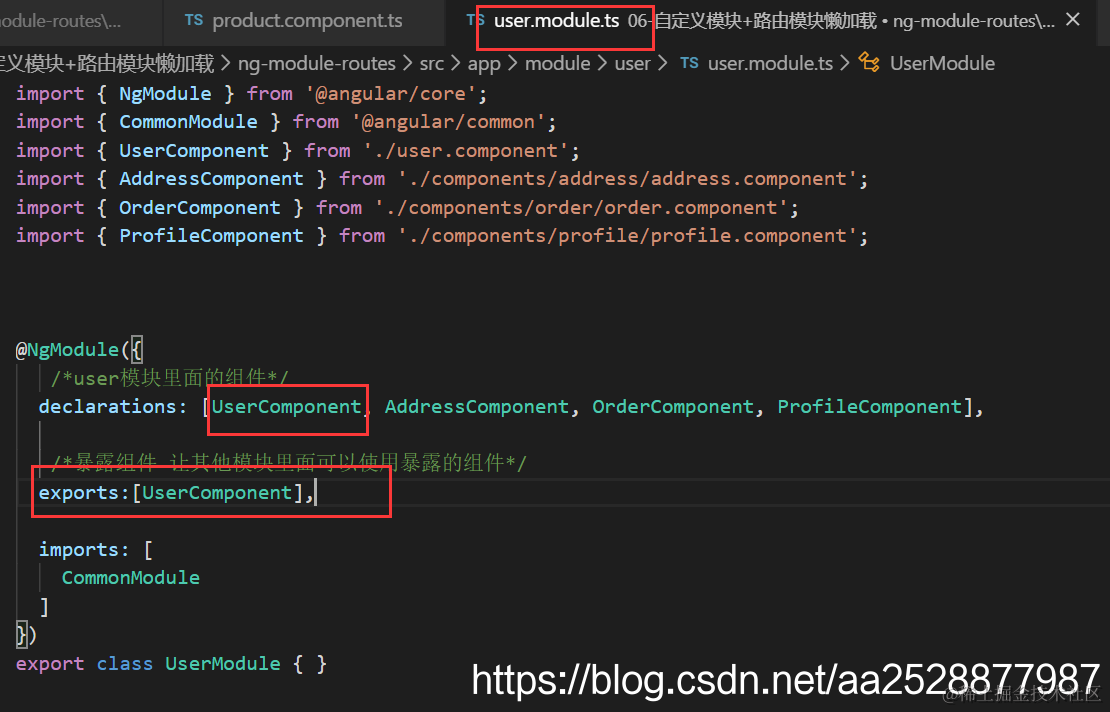Open the app breadcrumb folder

(484, 64)
